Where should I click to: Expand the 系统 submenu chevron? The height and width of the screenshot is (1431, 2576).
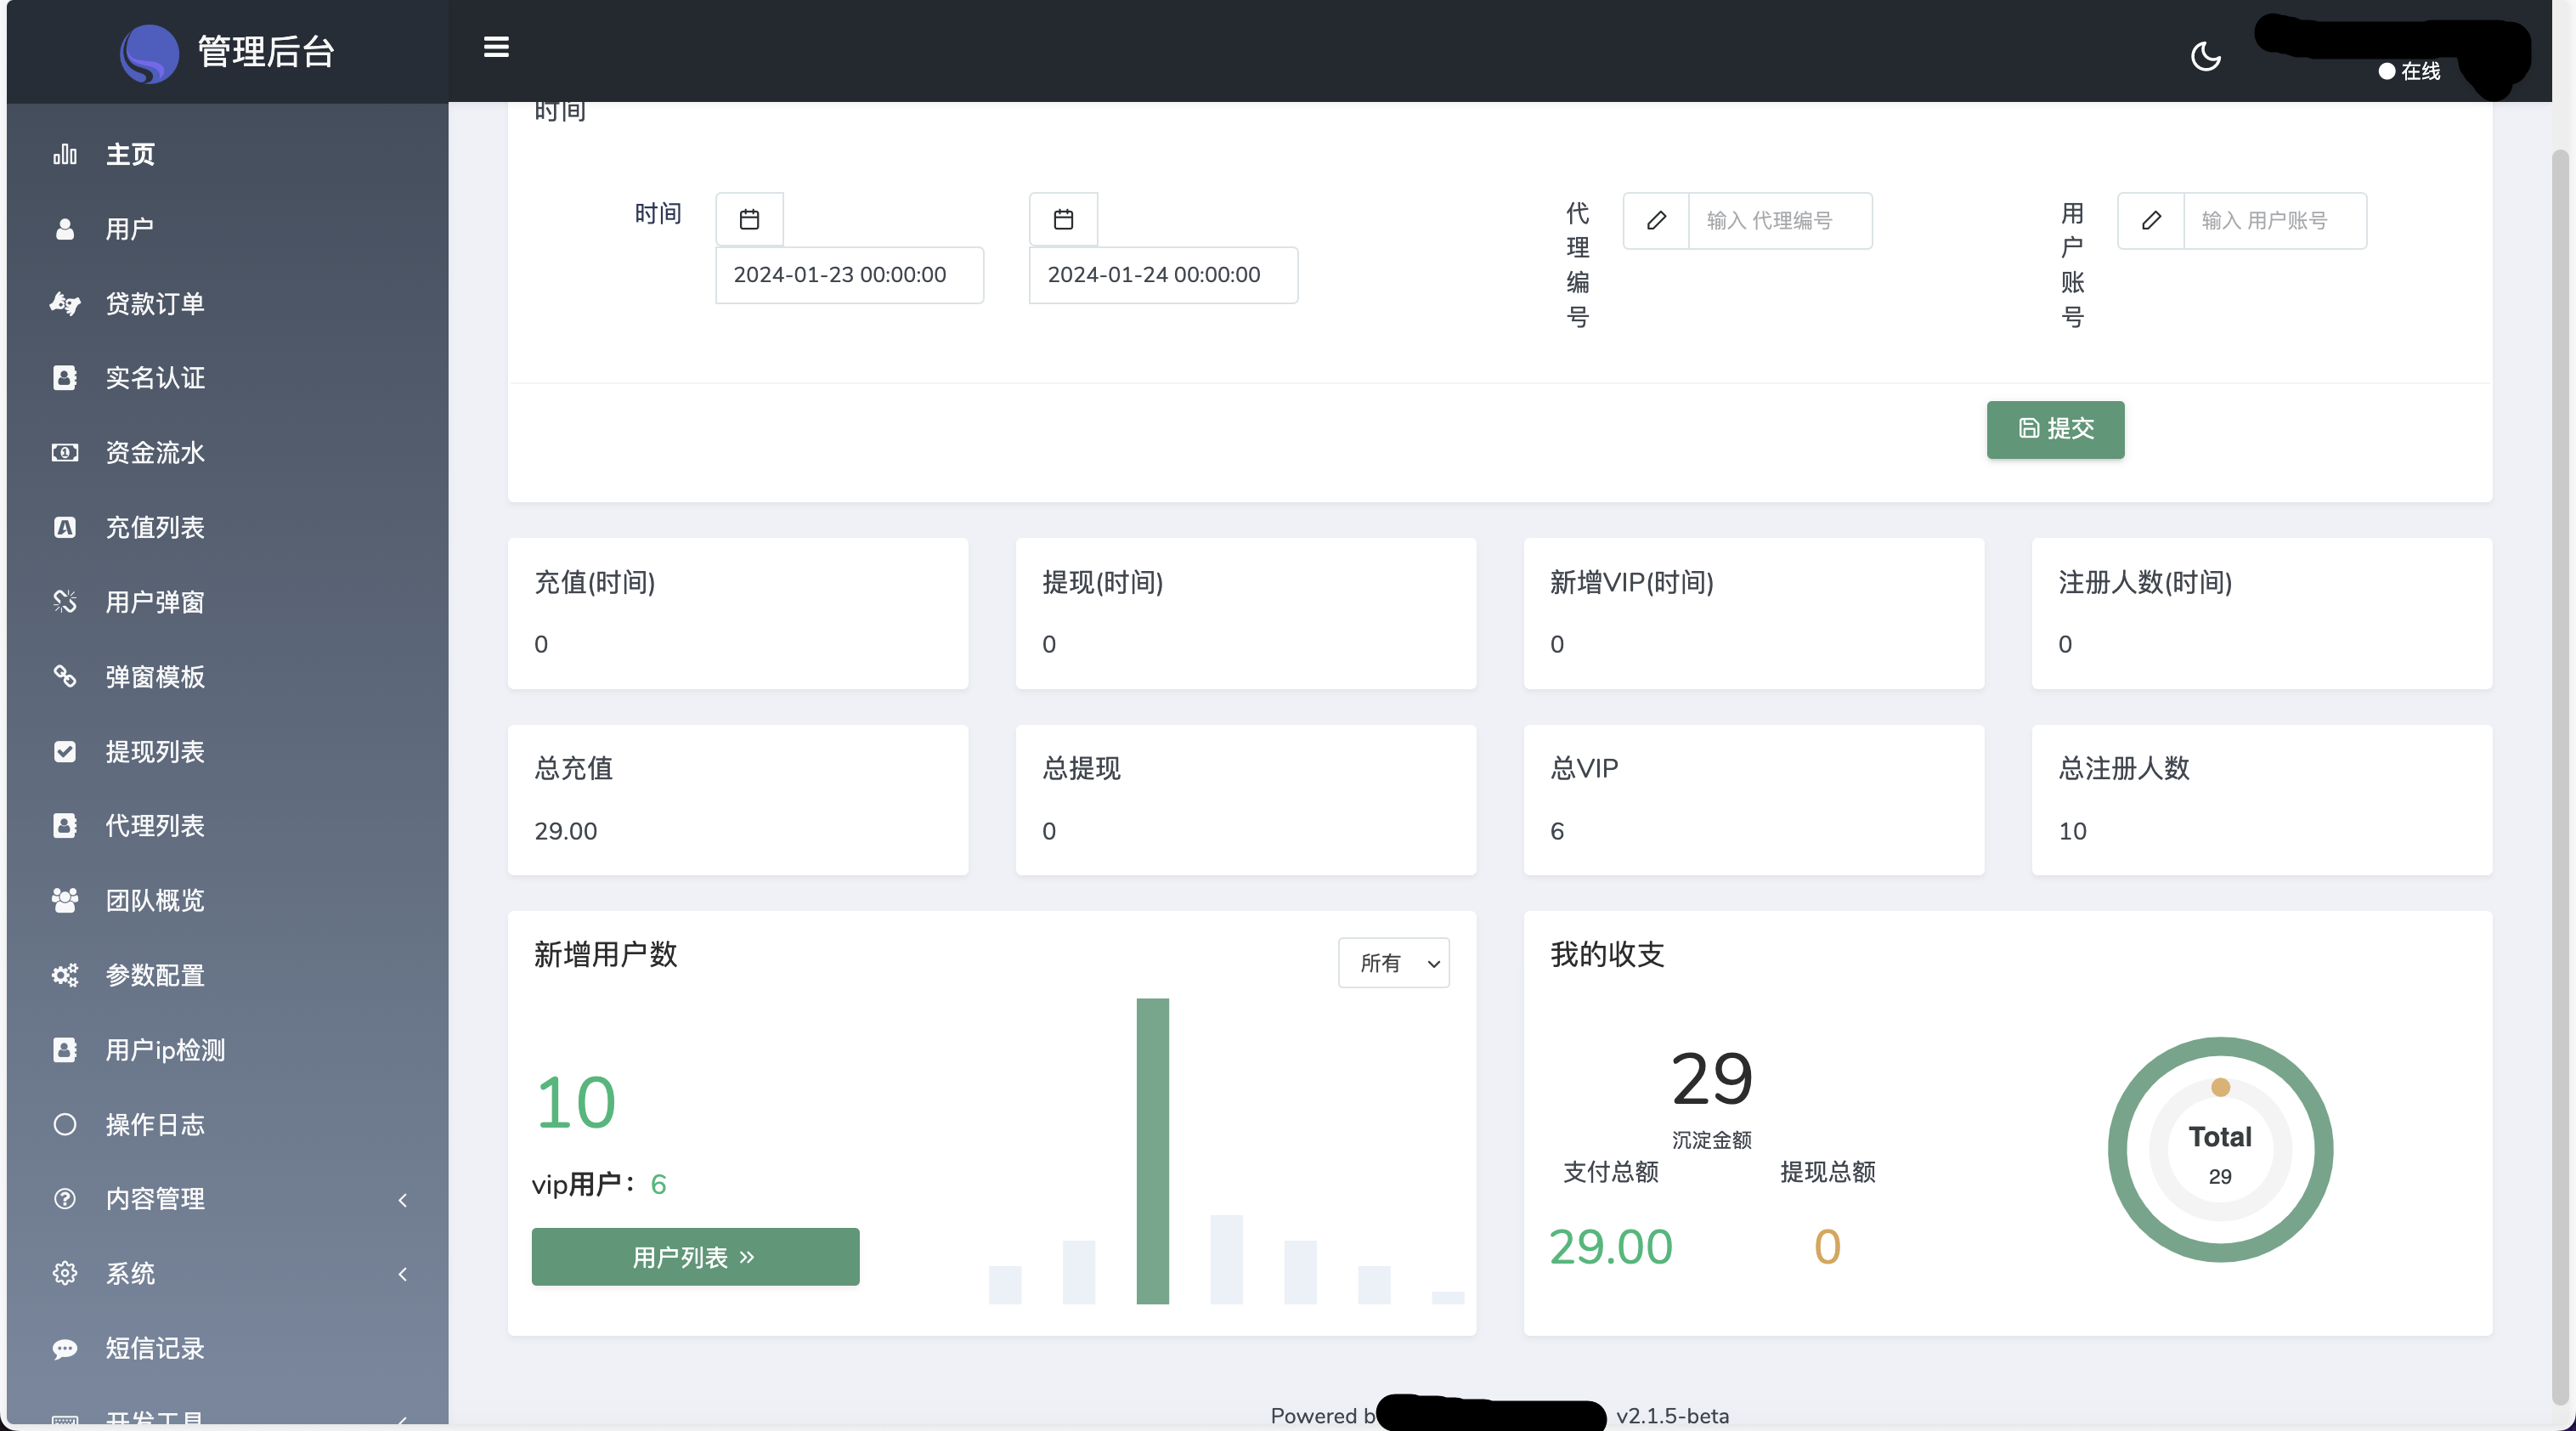point(403,1273)
